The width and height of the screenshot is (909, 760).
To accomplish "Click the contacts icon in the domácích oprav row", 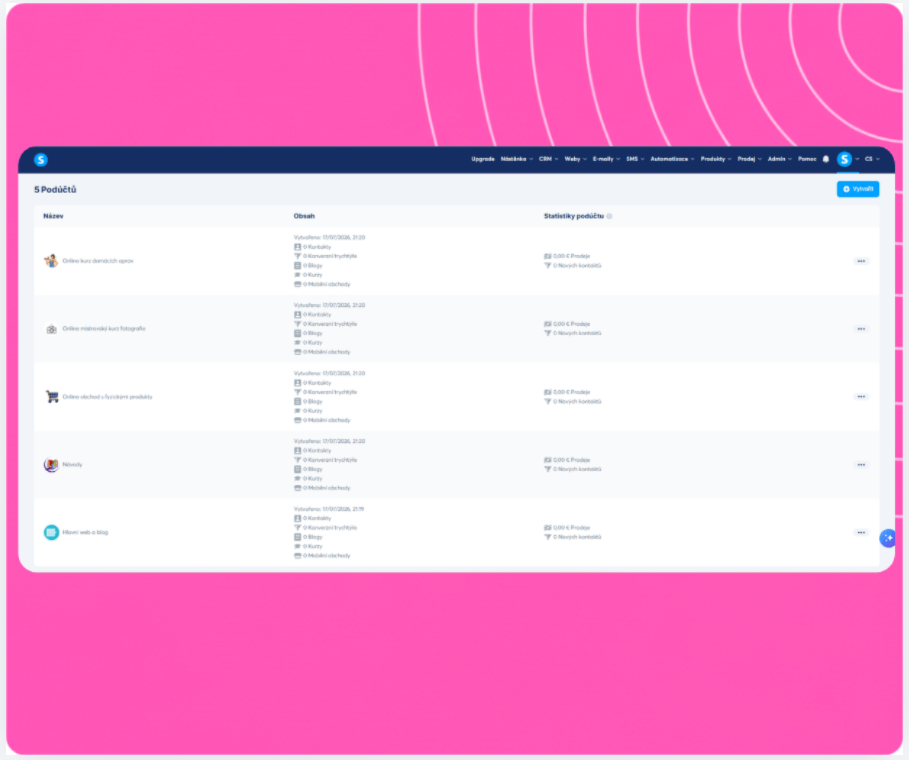I will (297, 247).
